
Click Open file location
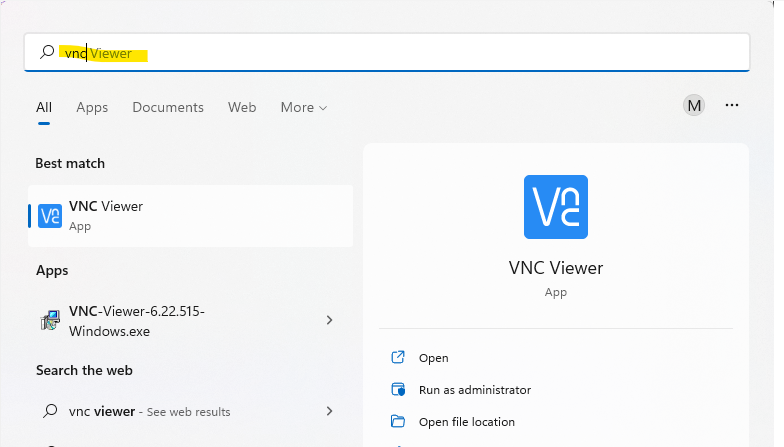[467, 421]
